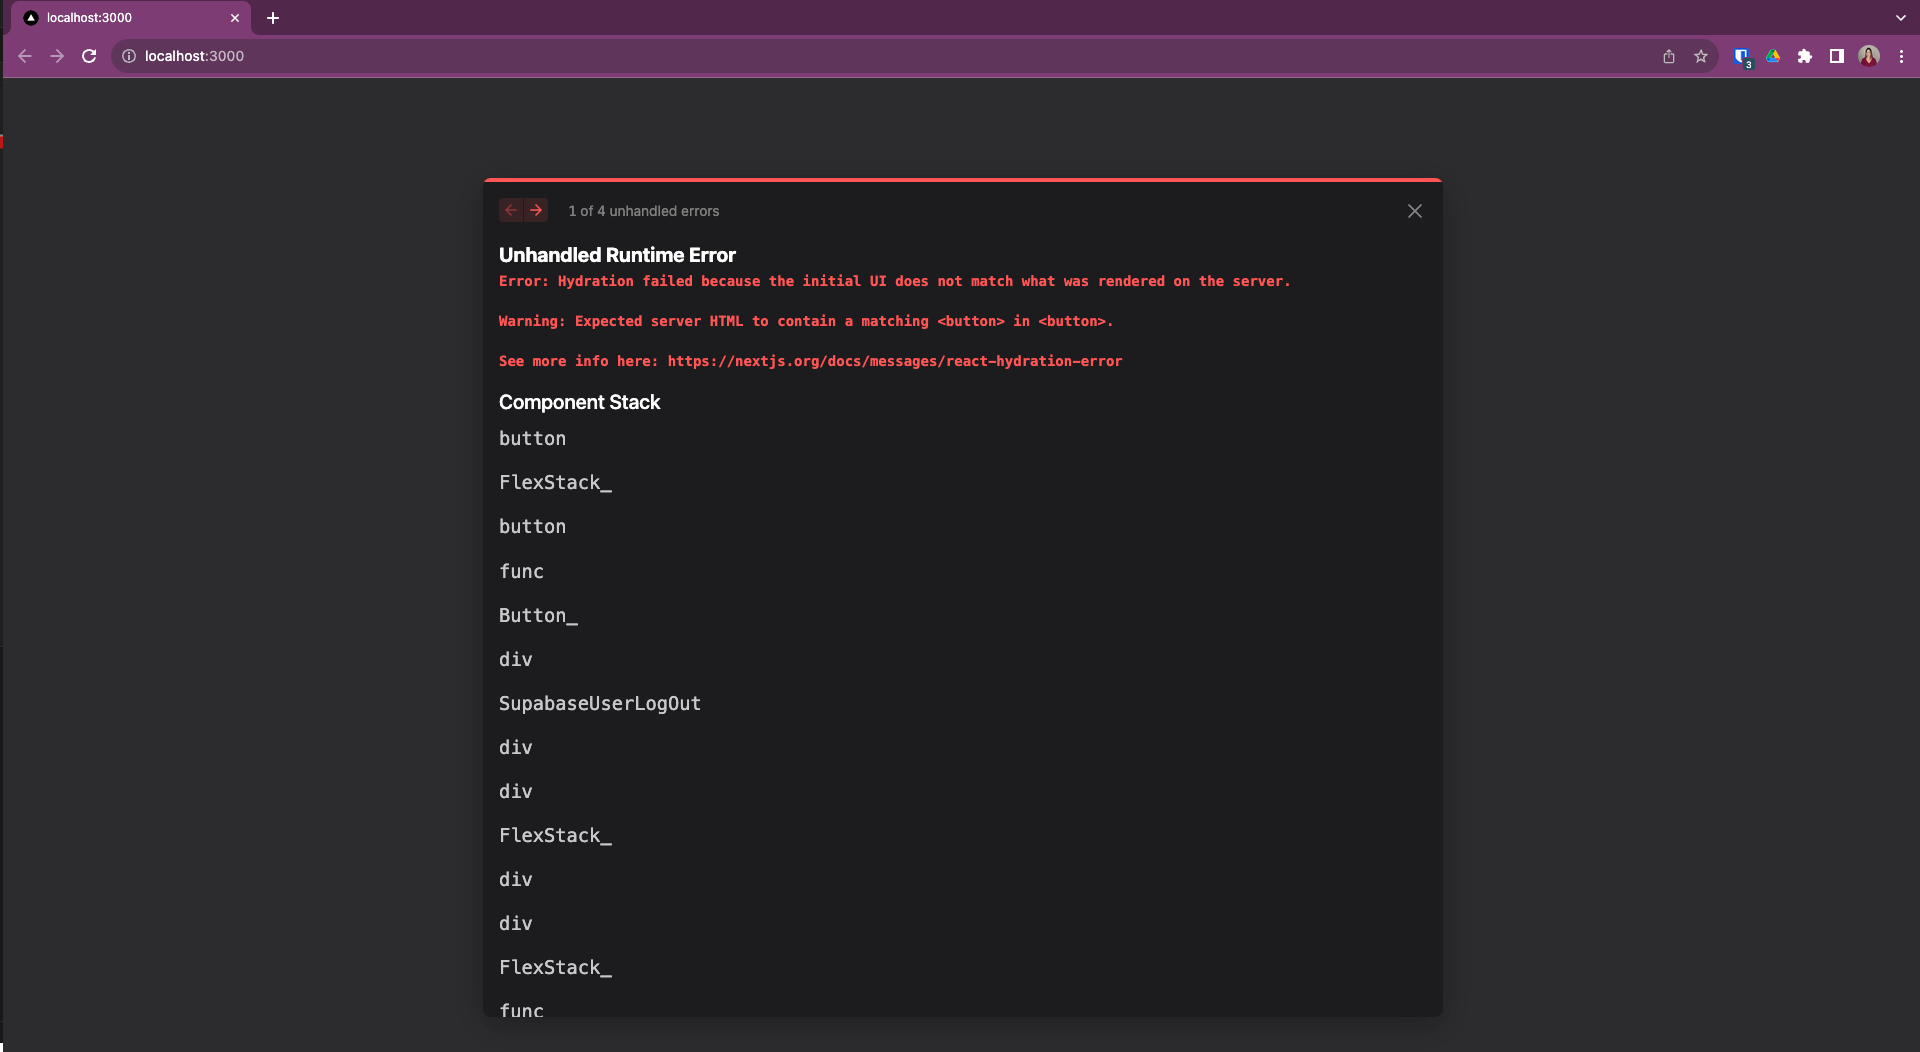This screenshot has height=1052, width=1920.
Task: Open the share page icon
Action: click(1668, 56)
